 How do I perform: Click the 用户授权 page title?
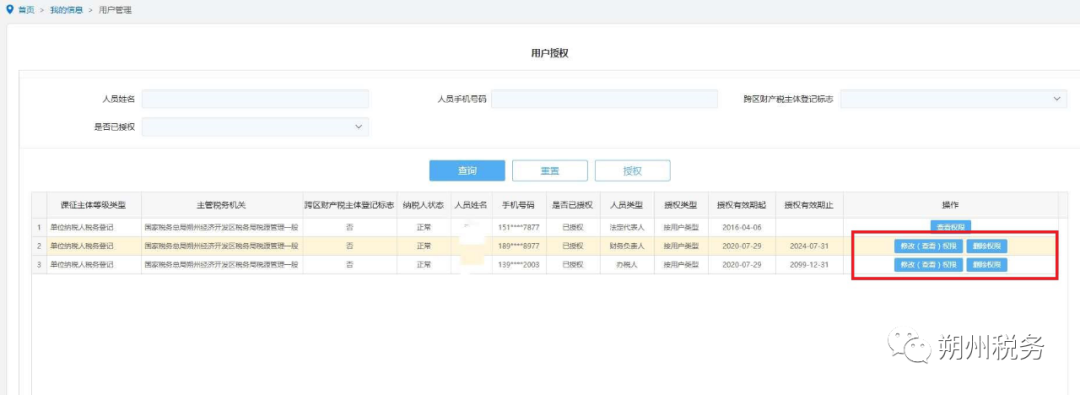point(550,53)
